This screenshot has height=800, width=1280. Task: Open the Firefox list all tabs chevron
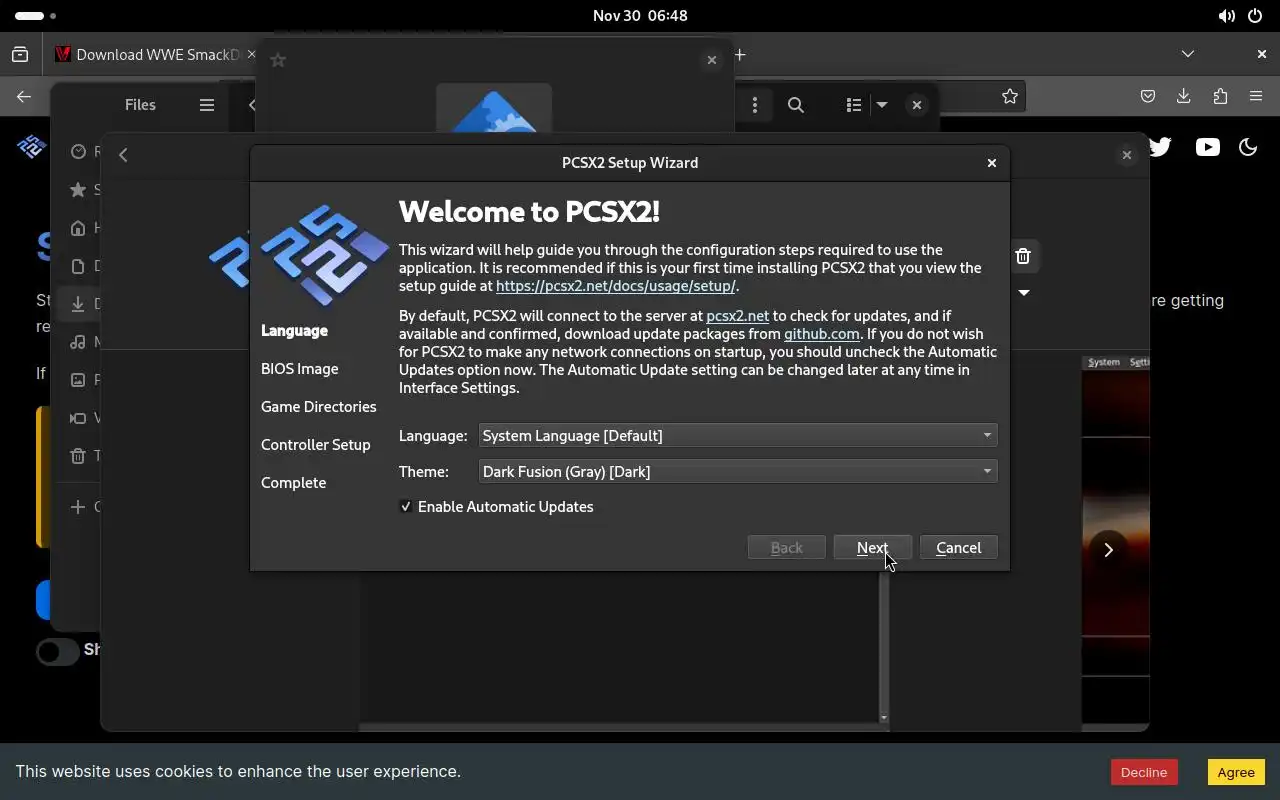click(x=1188, y=54)
